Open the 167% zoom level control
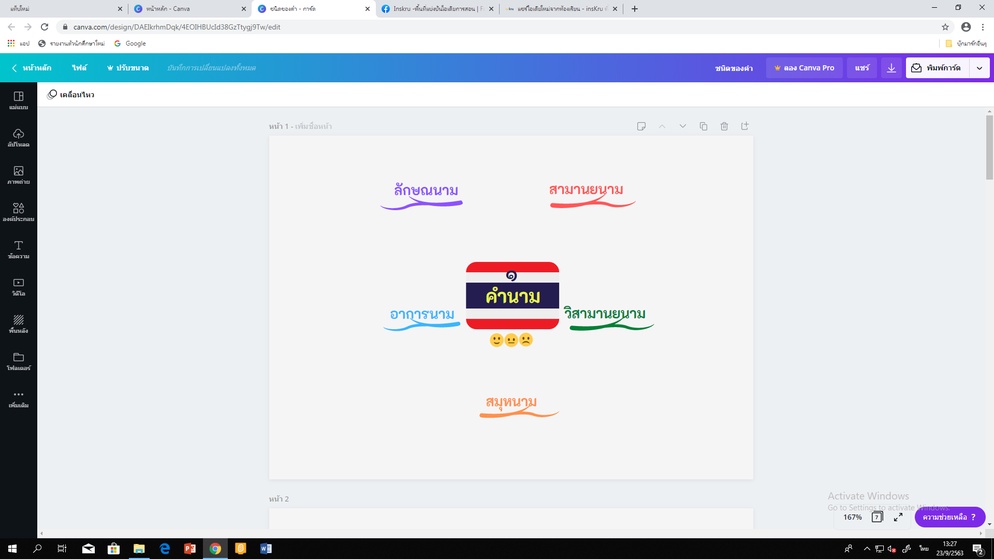Viewport: 994px width, 559px height. pyautogui.click(x=852, y=517)
